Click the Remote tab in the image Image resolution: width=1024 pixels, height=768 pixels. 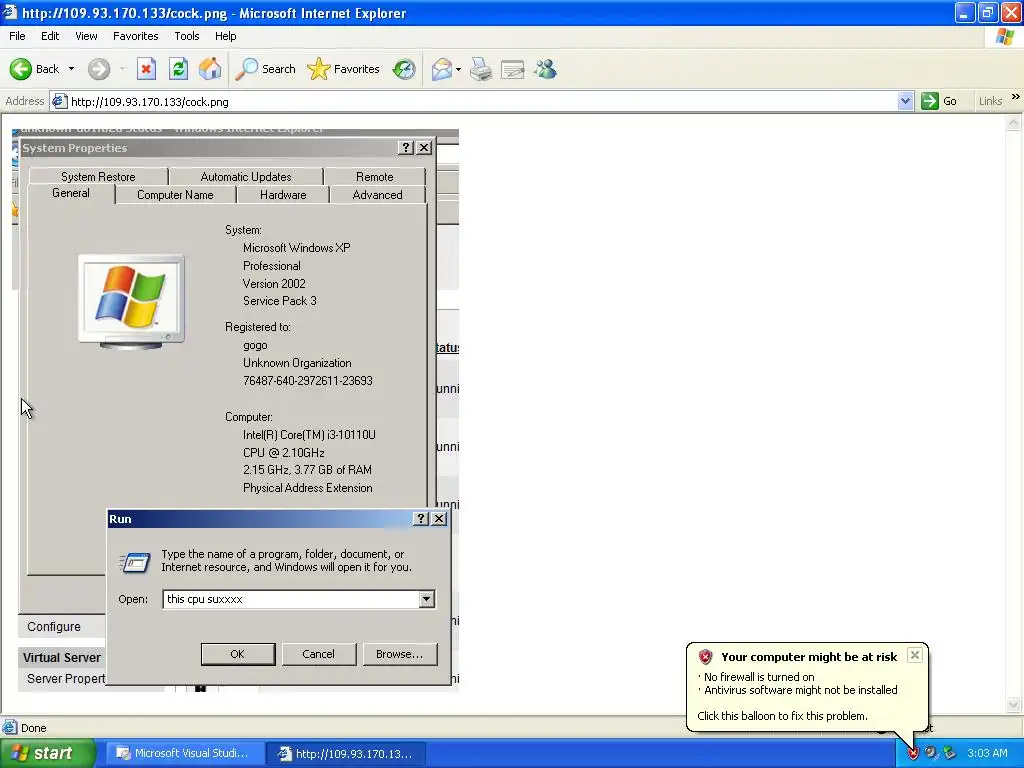[x=374, y=176]
